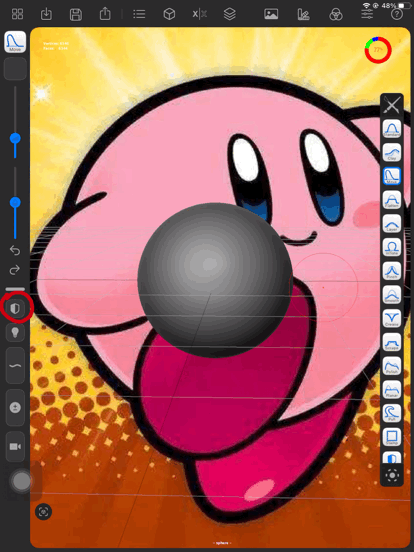Select the Polish brush
Viewport: 414px width, 552px height.
[392, 366]
